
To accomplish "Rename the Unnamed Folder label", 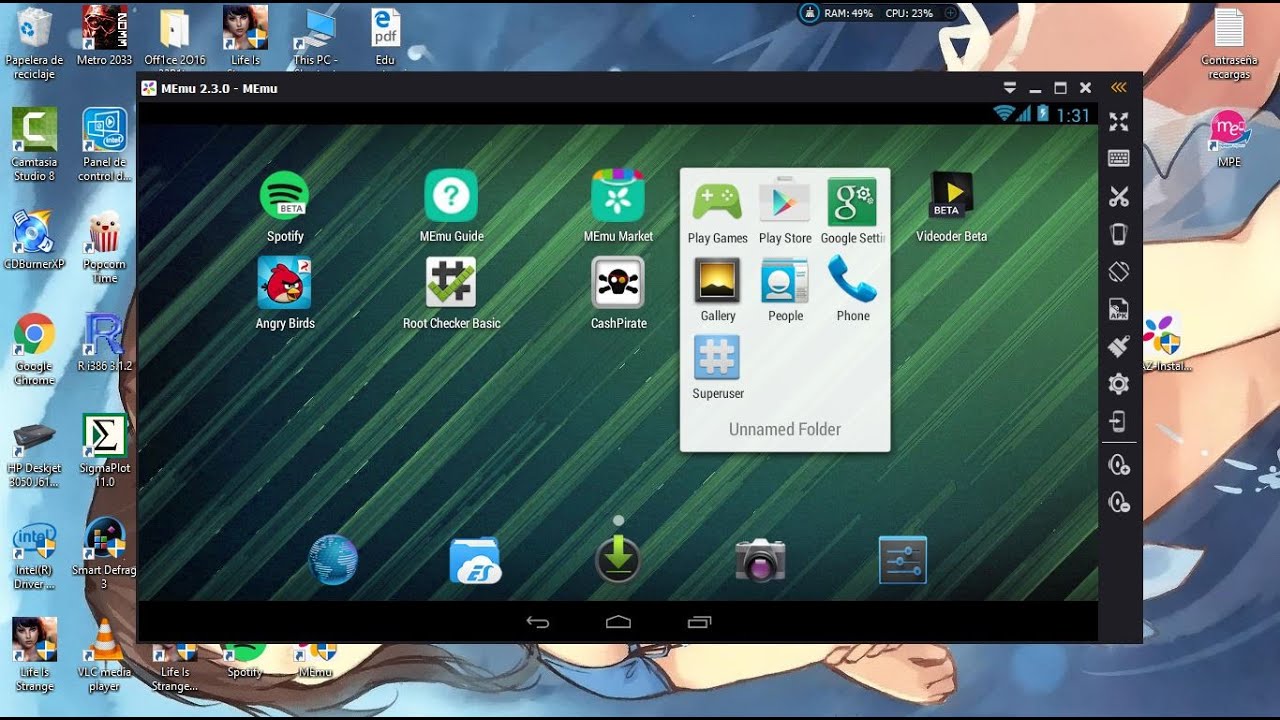I will (x=785, y=429).
